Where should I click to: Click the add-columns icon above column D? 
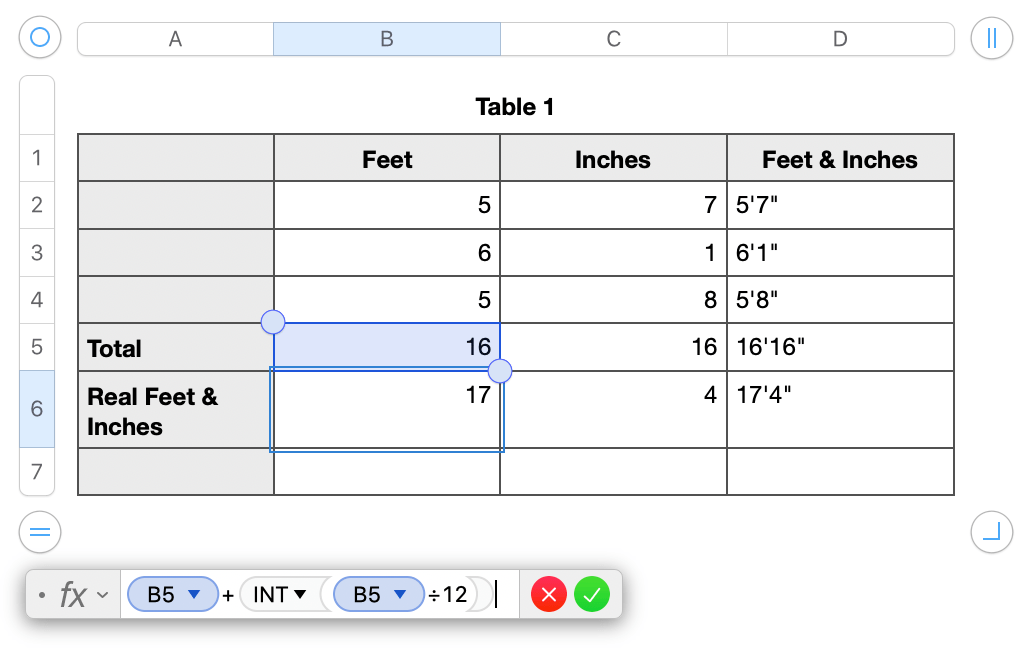990,37
